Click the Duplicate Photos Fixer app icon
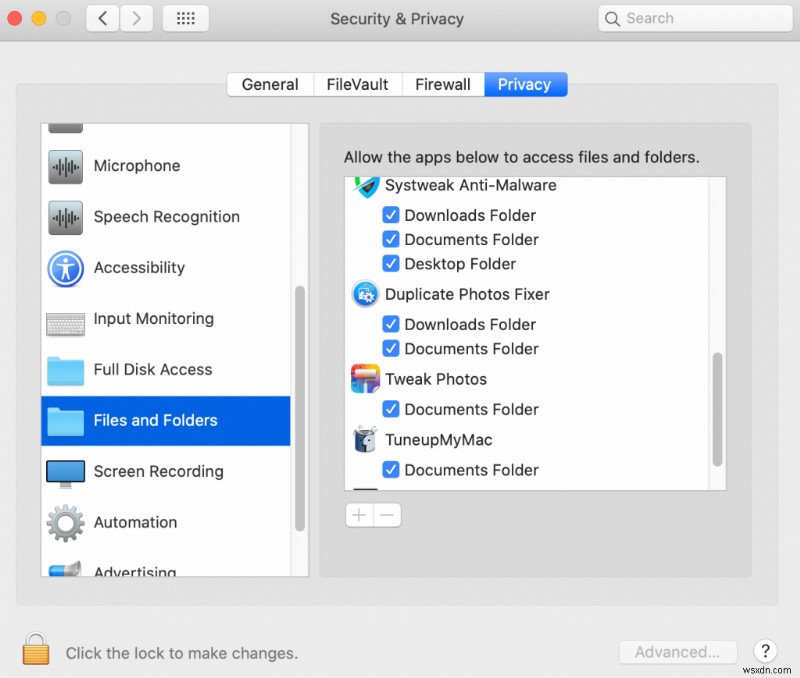This screenshot has width=800, height=678. point(365,295)
